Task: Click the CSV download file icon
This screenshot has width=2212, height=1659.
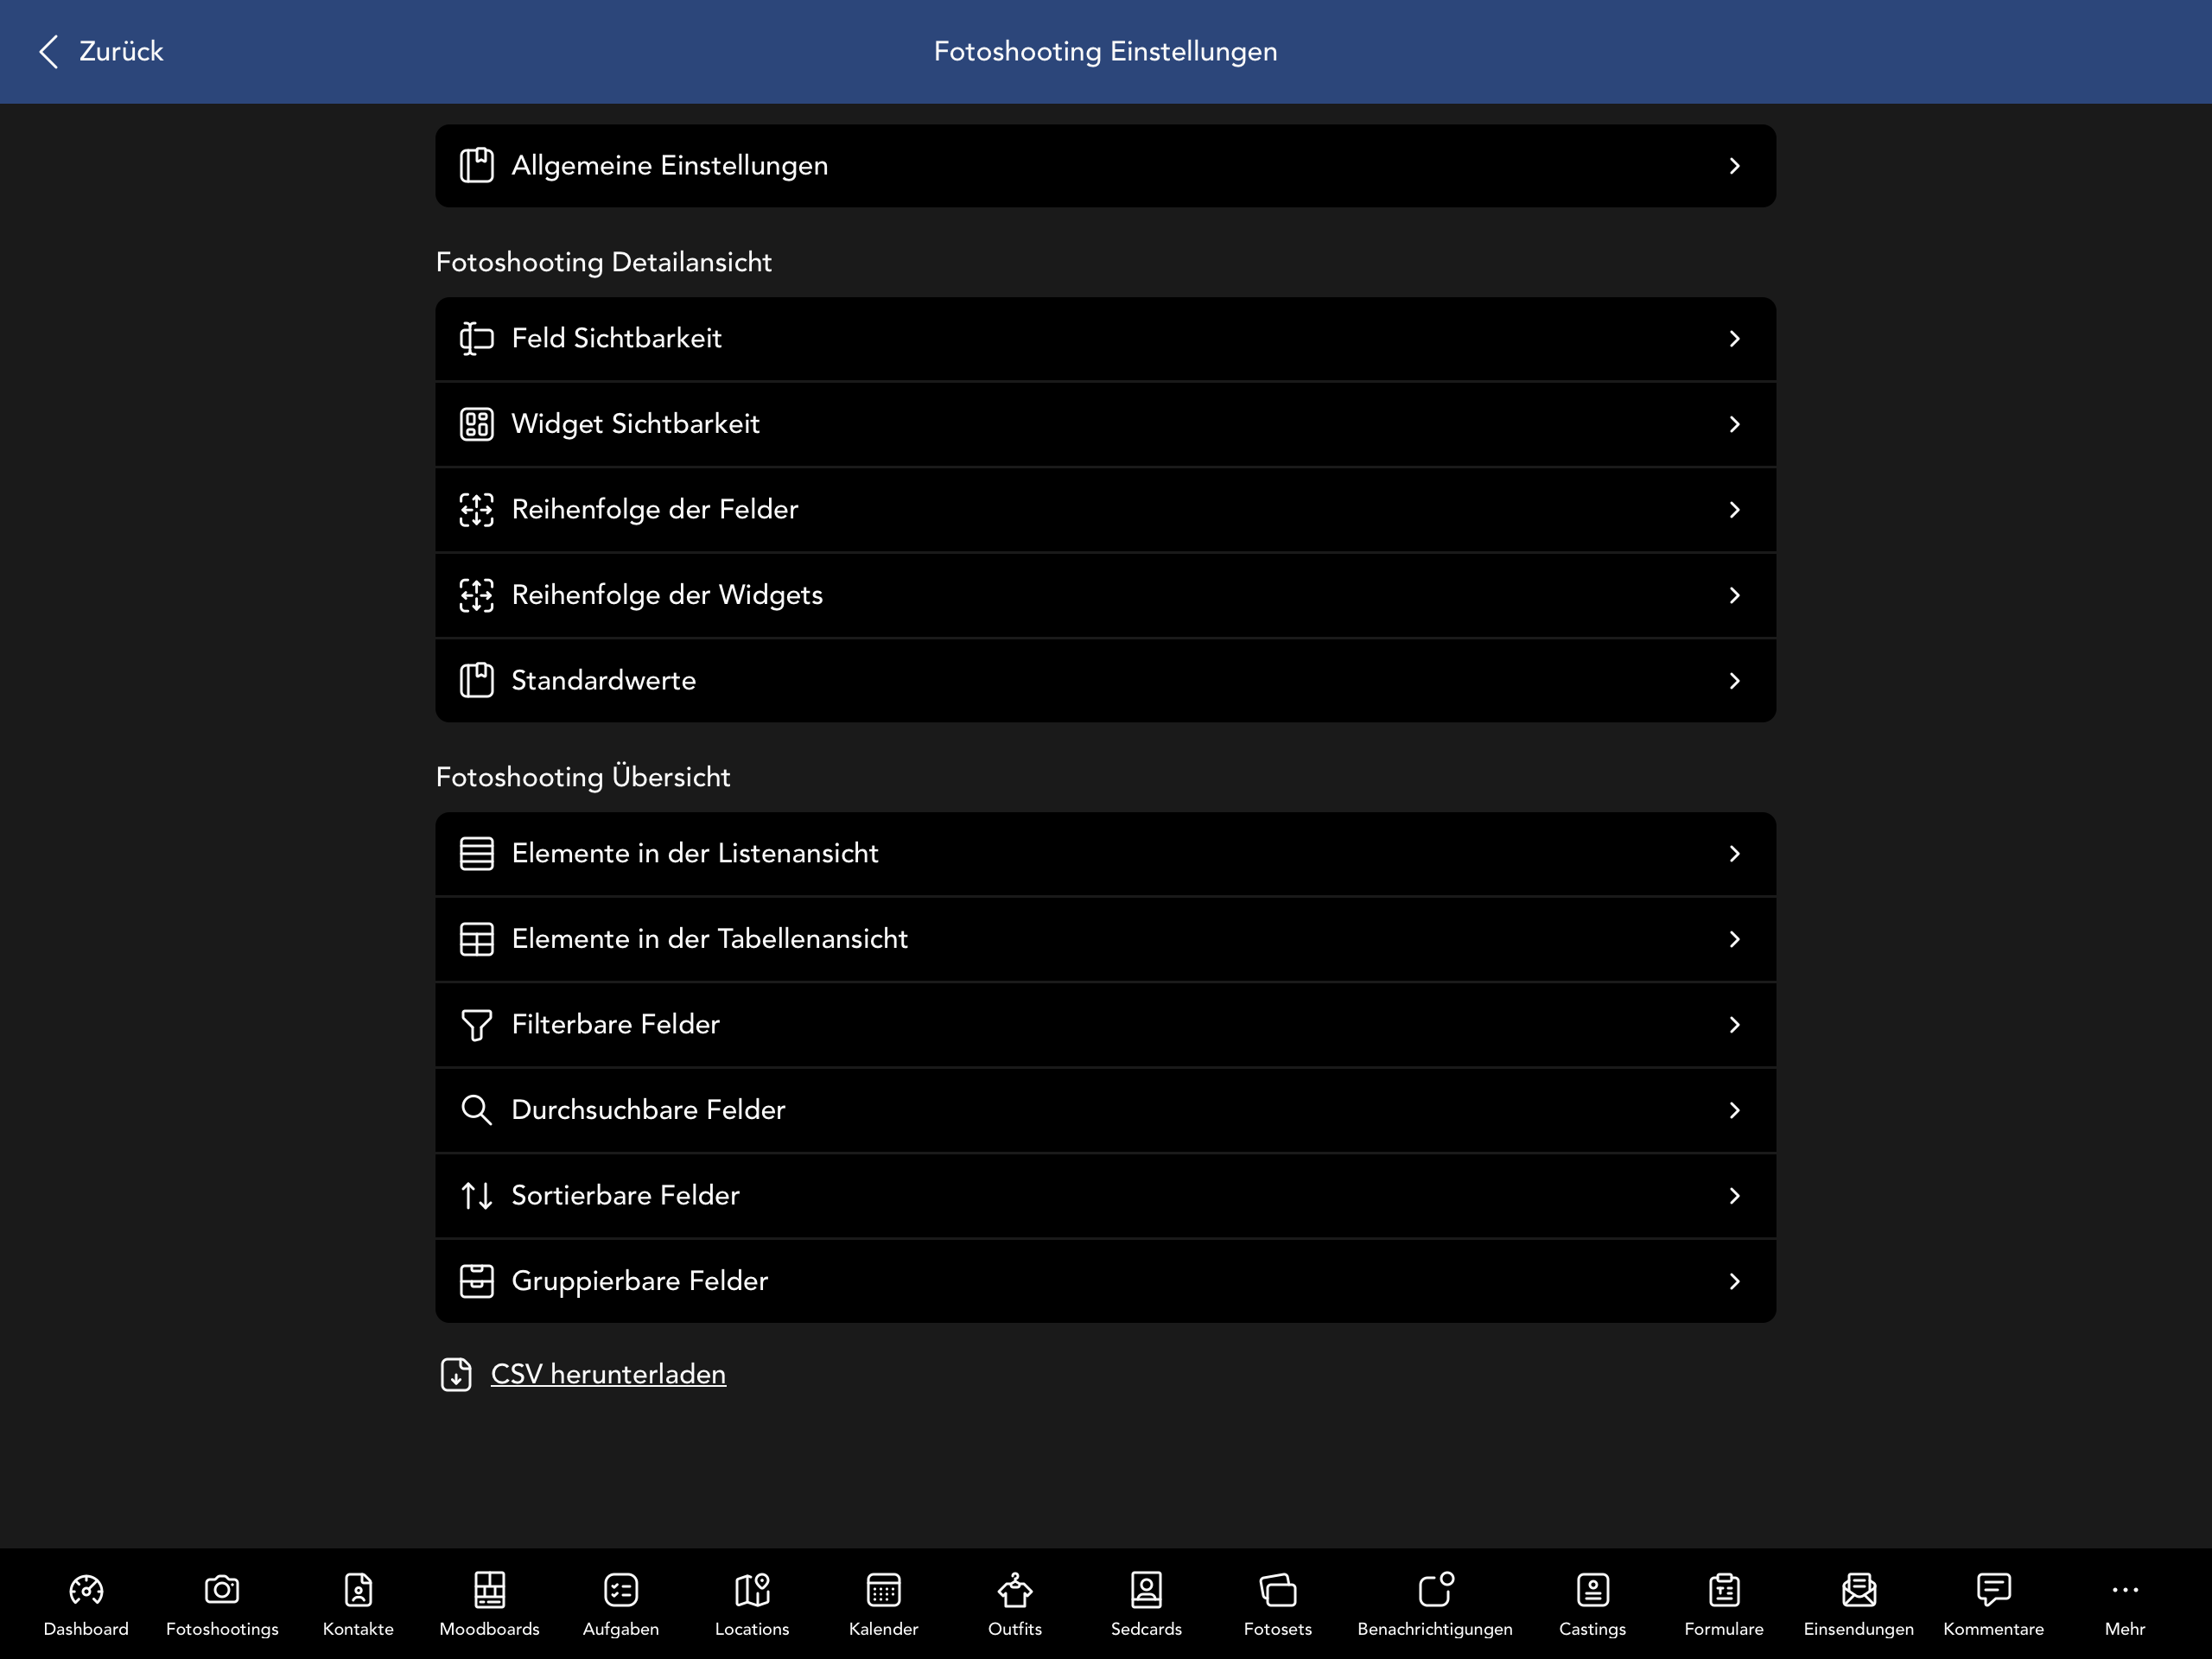Action: coord(456,1375)
